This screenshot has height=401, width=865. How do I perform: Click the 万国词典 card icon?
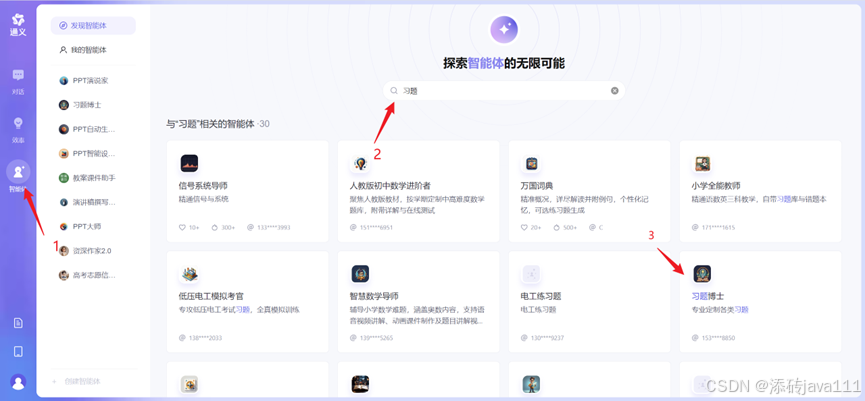(x=531, y=163)
